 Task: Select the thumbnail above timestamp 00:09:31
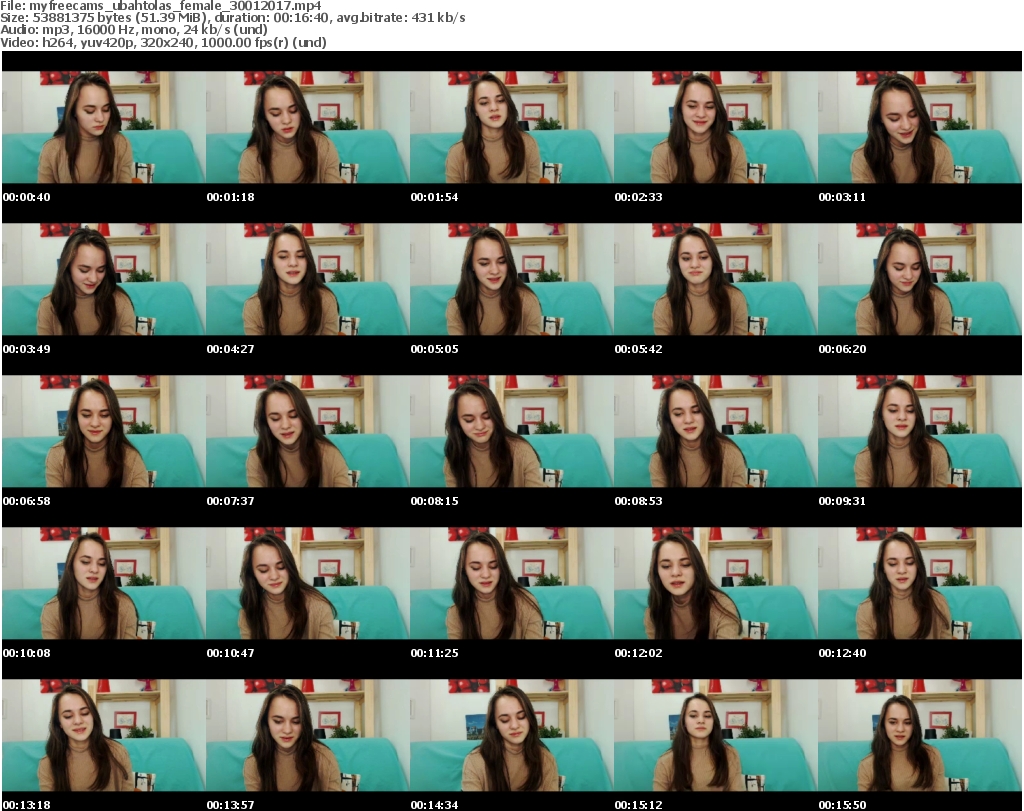(920, 432)
